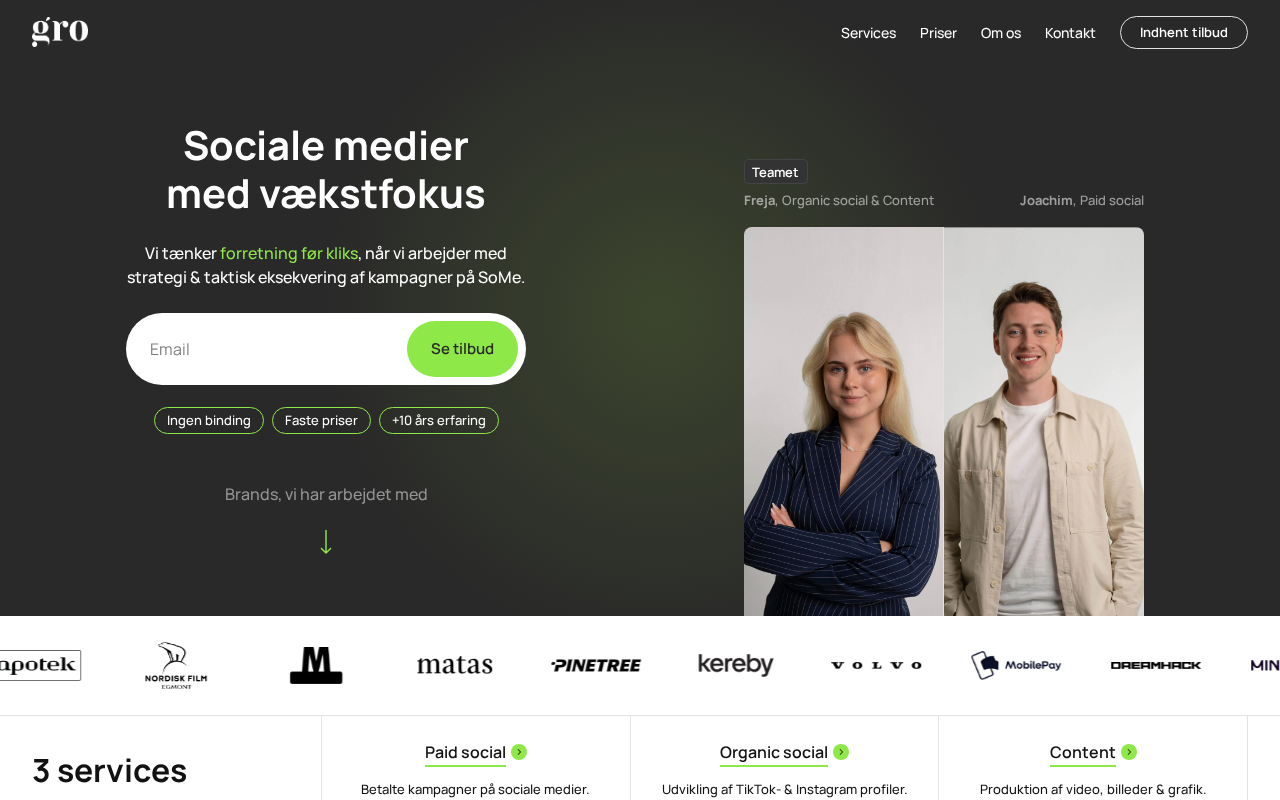Click the Volvo logo
Screen dimensions: 1280x800
(x=876, y=665)
